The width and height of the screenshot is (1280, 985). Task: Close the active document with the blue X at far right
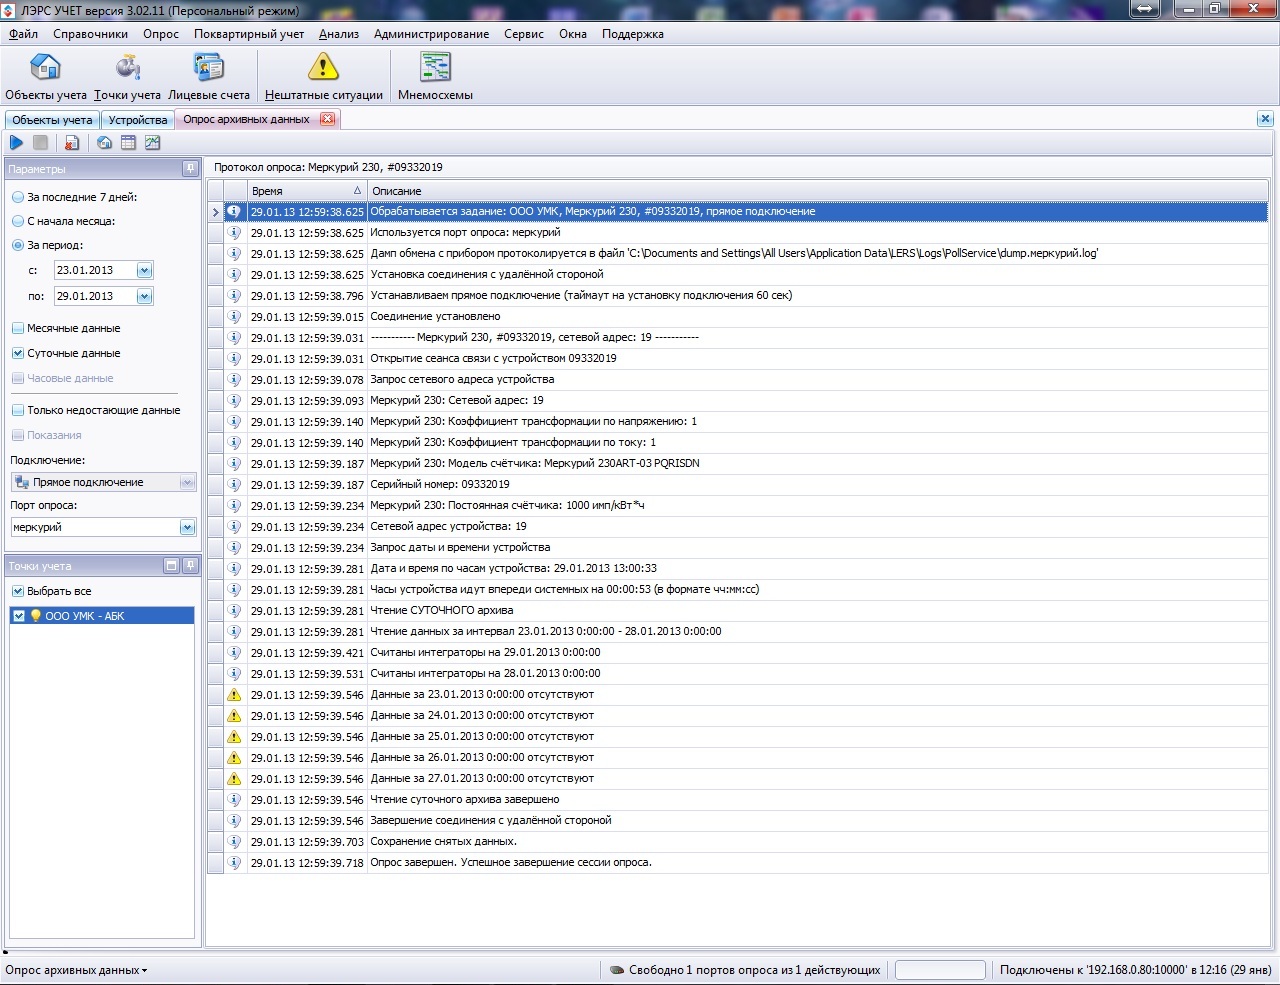pyautogui.click(x=1265, y=119)
